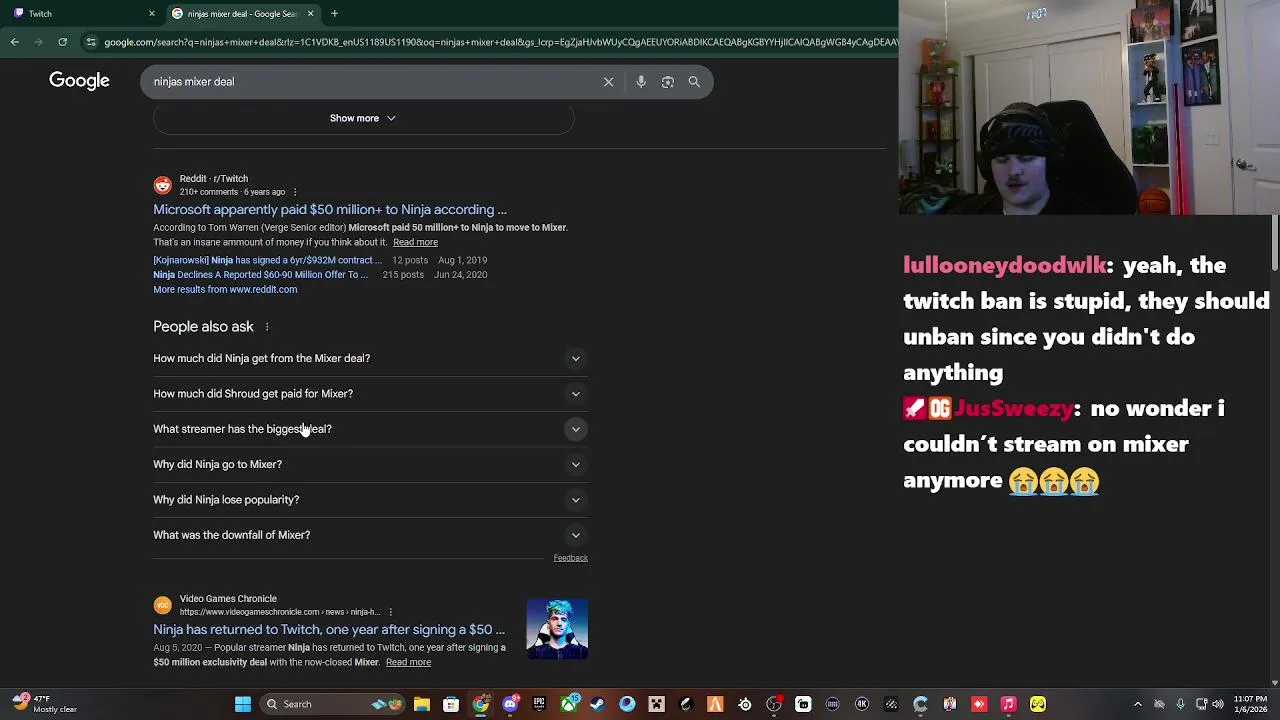The image size is (1280, 720).
Task: Click the Ninja thumbnail image for VGC article
Action: 557,629
